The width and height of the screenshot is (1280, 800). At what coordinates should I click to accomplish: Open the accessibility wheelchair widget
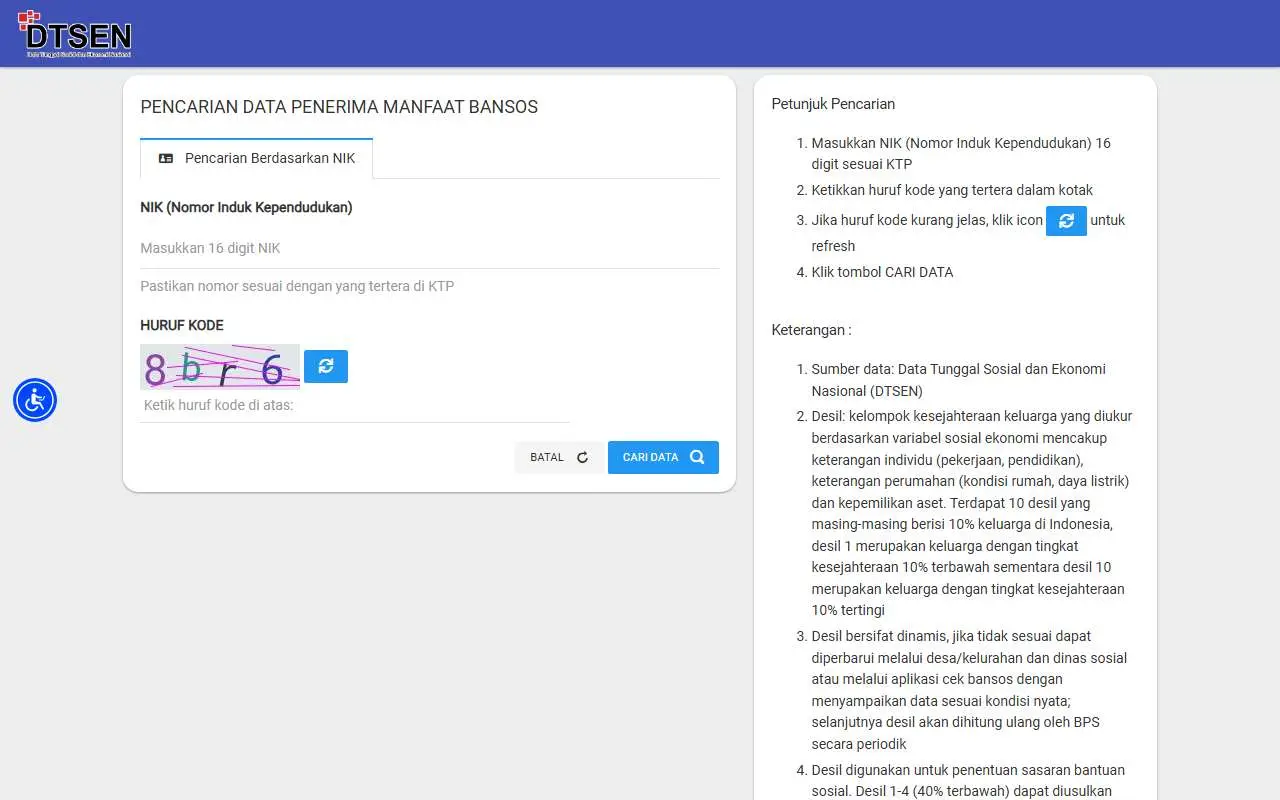[35, 400]
